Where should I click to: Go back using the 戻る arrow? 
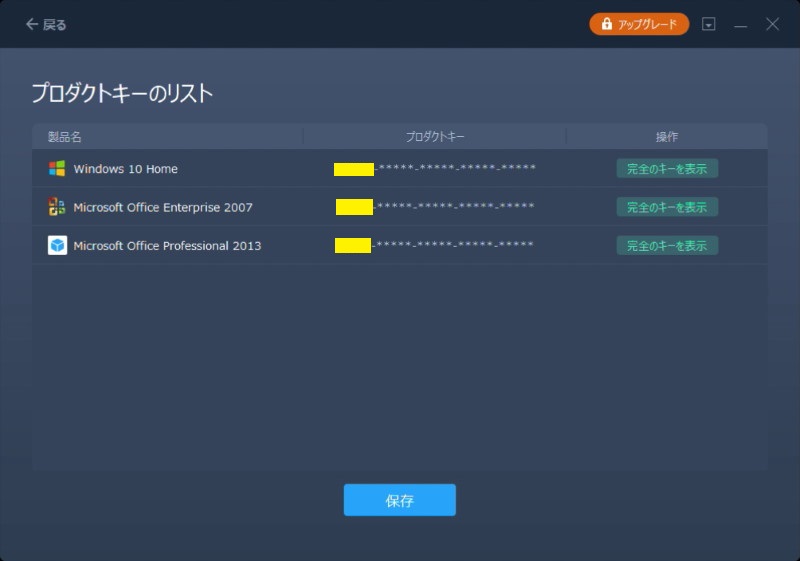(46, 24)
